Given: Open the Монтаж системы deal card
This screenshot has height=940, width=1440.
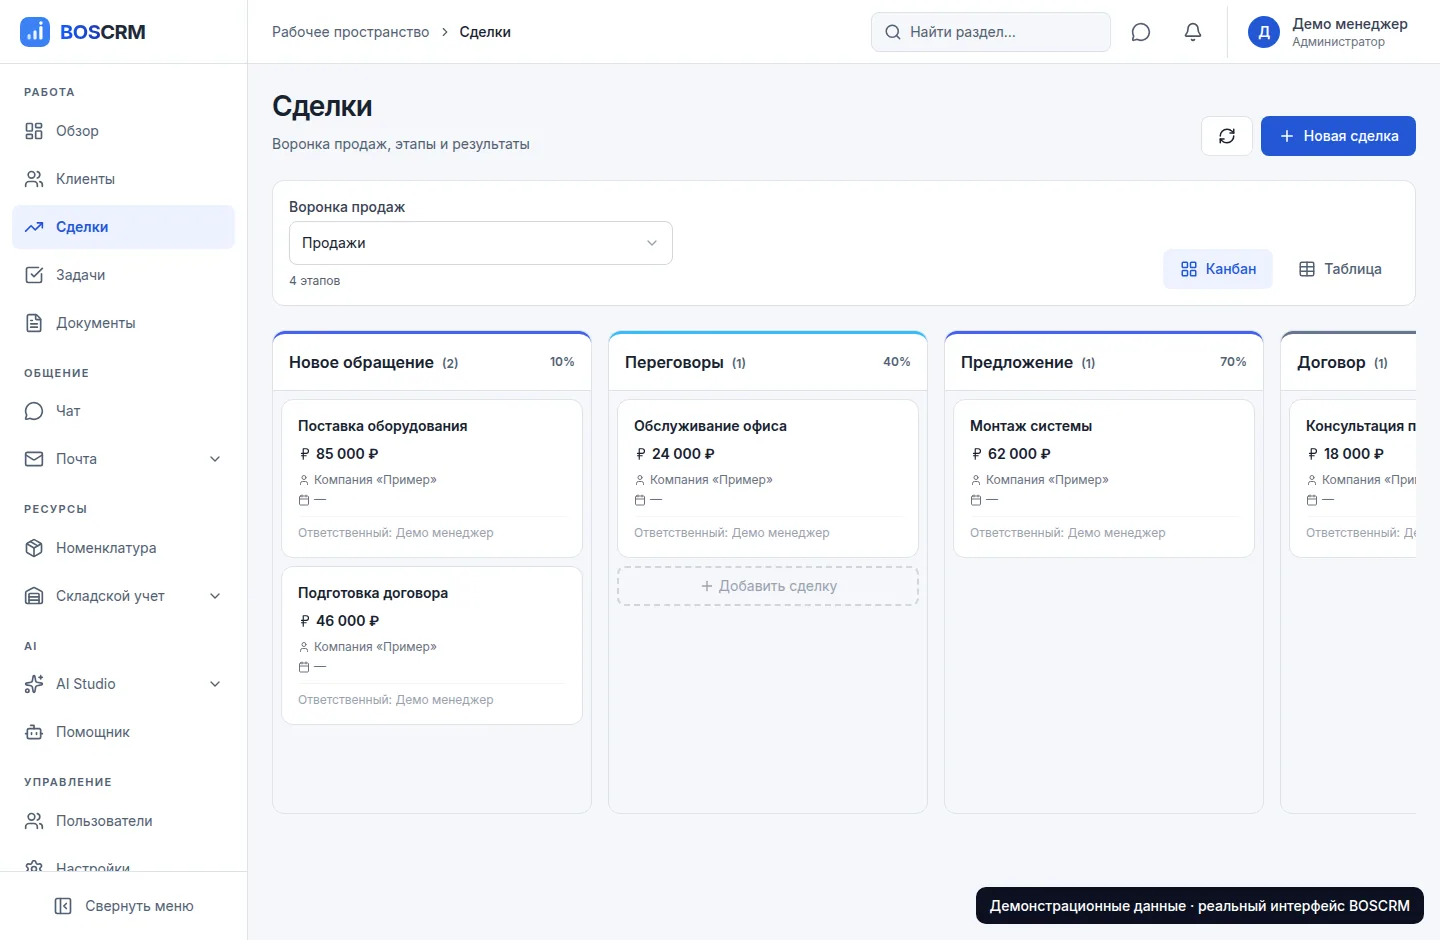Looking at the screenshot, I should [x=1104, y=478].
